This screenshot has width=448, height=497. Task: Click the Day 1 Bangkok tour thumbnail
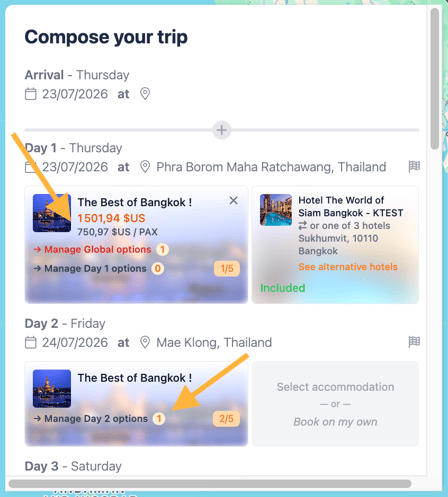52,213
